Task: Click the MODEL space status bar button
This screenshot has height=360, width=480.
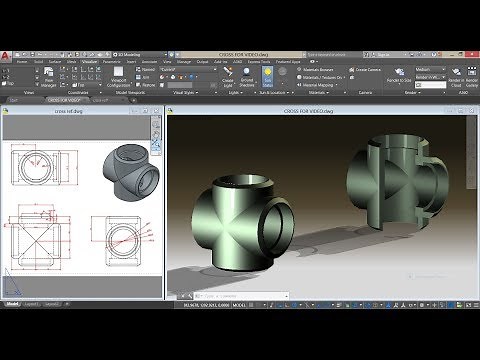Action: coord(239,305)
